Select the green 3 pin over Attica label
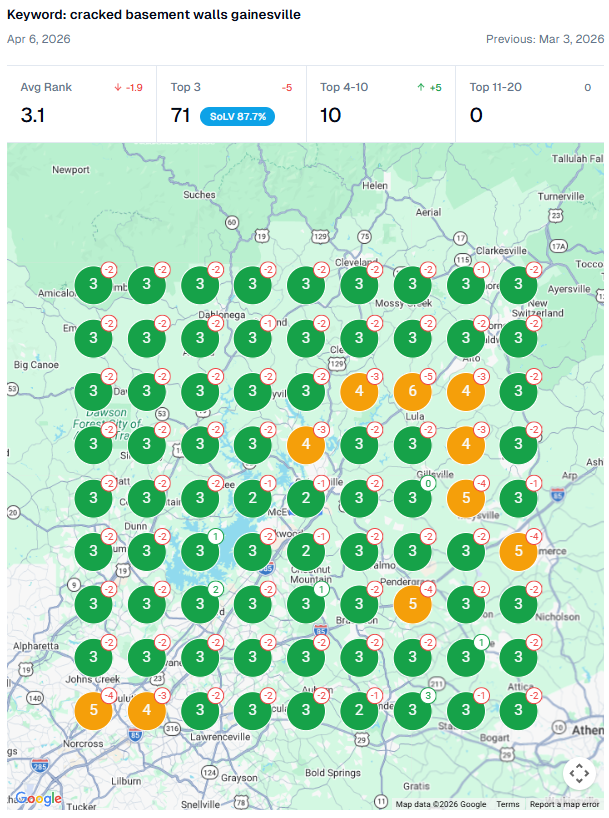Screen dimensions: 609x818 coord(518,710)
